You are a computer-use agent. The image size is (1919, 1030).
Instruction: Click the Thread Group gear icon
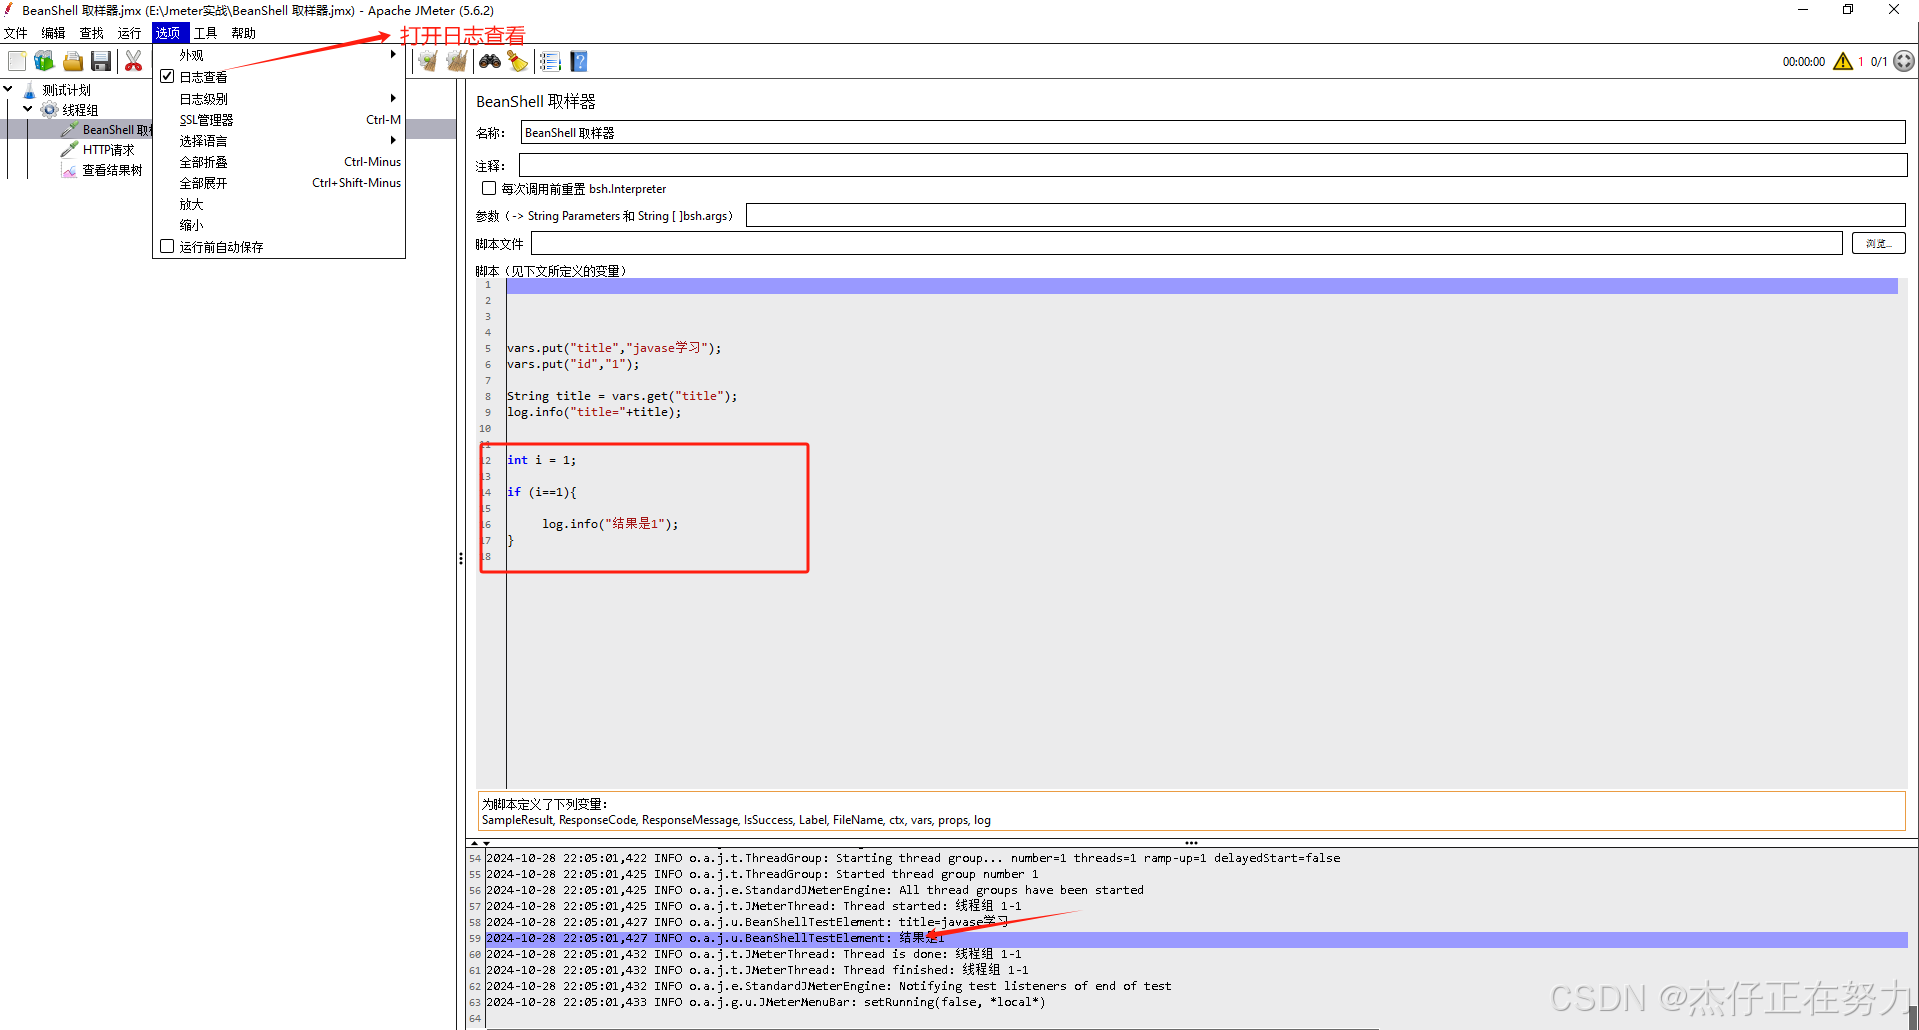tap(49, 110)
